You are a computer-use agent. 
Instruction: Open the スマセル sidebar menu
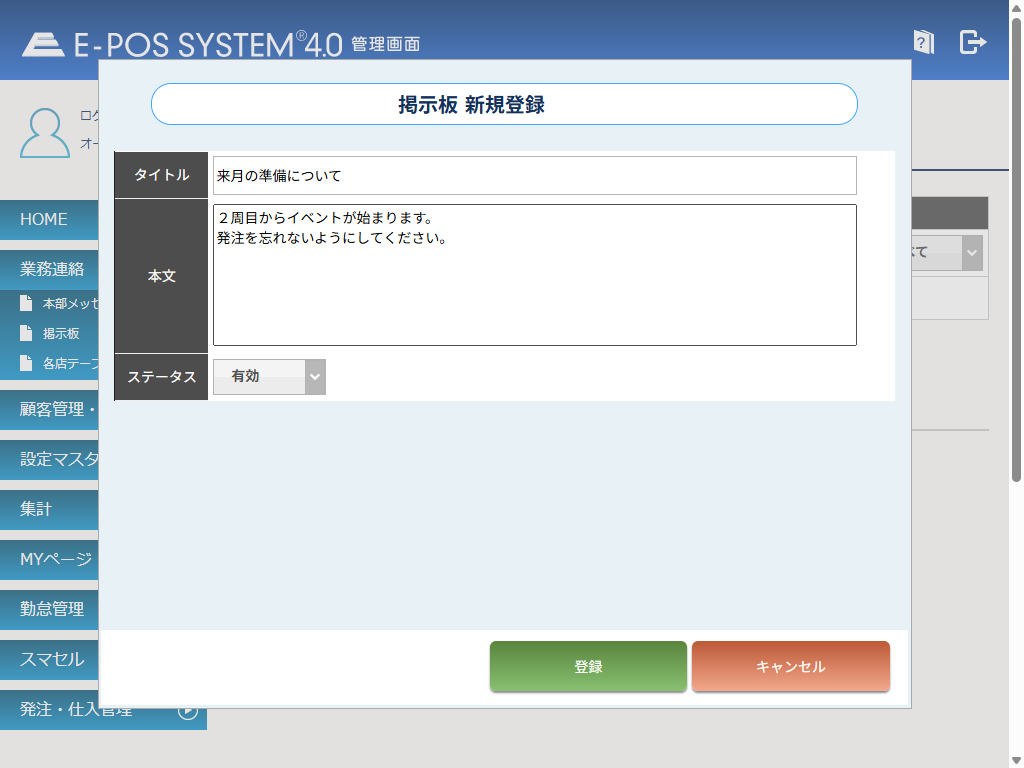pos(52,659)
